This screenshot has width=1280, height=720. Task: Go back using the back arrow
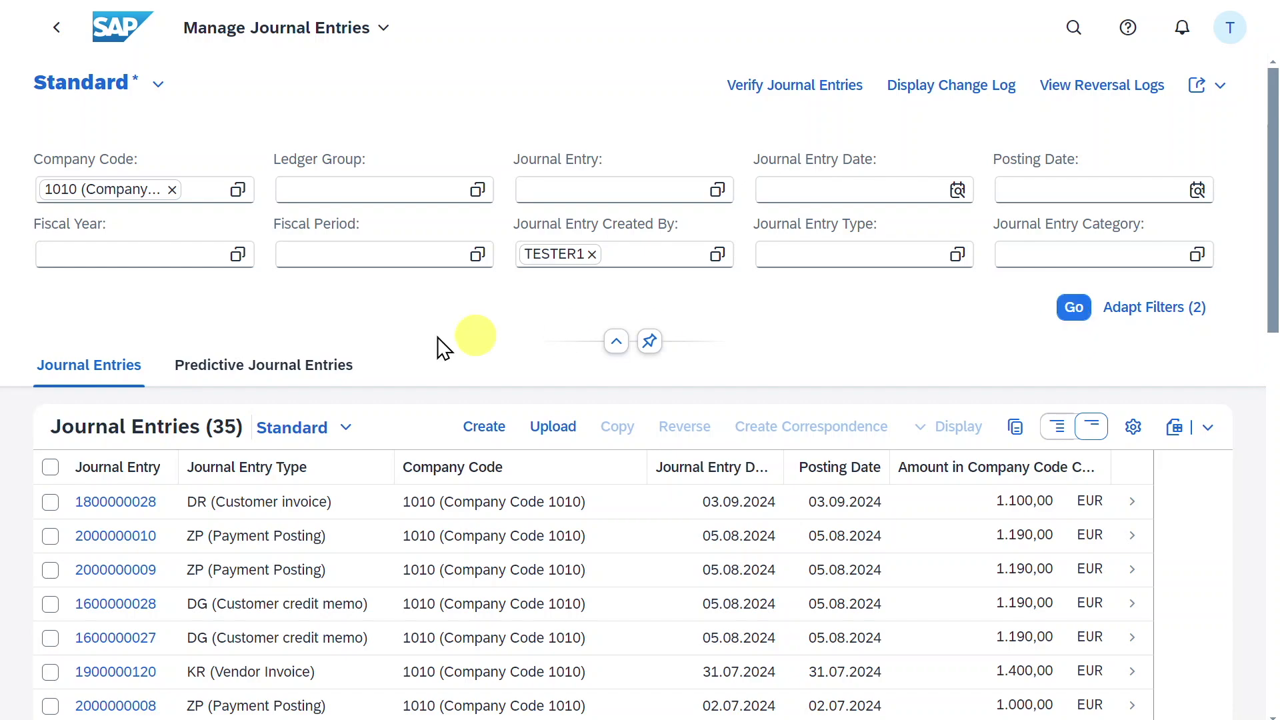tap(56, 28)
